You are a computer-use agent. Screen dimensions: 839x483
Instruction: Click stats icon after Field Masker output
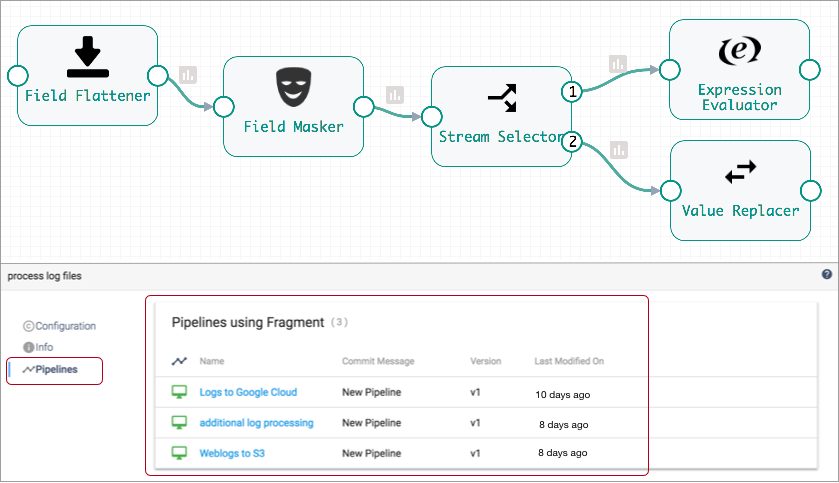pyautogui.click(x=395, y=95)
